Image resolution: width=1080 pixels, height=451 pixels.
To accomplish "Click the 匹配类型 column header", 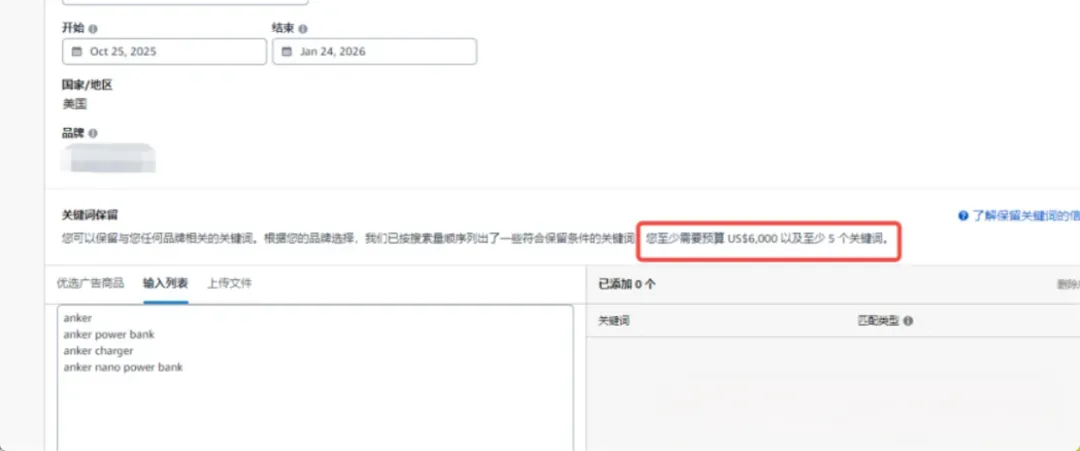I will pos(878,321).
